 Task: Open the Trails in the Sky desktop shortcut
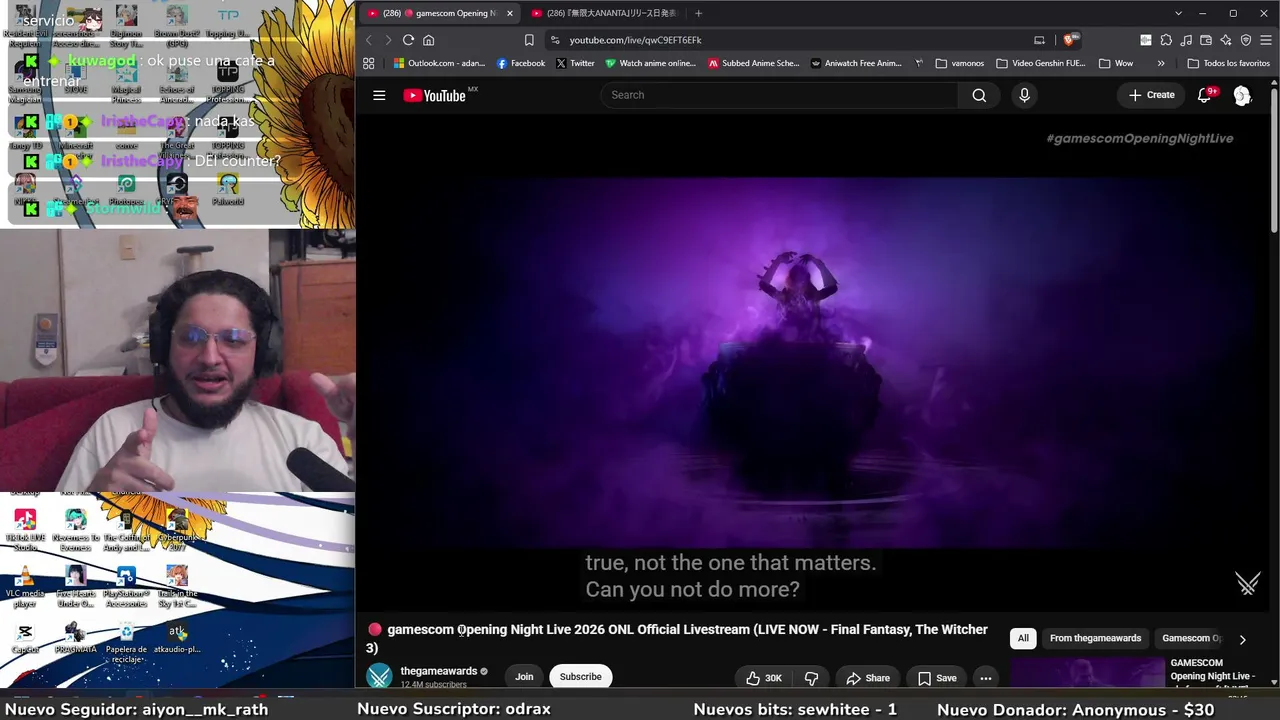click(177, 585)
